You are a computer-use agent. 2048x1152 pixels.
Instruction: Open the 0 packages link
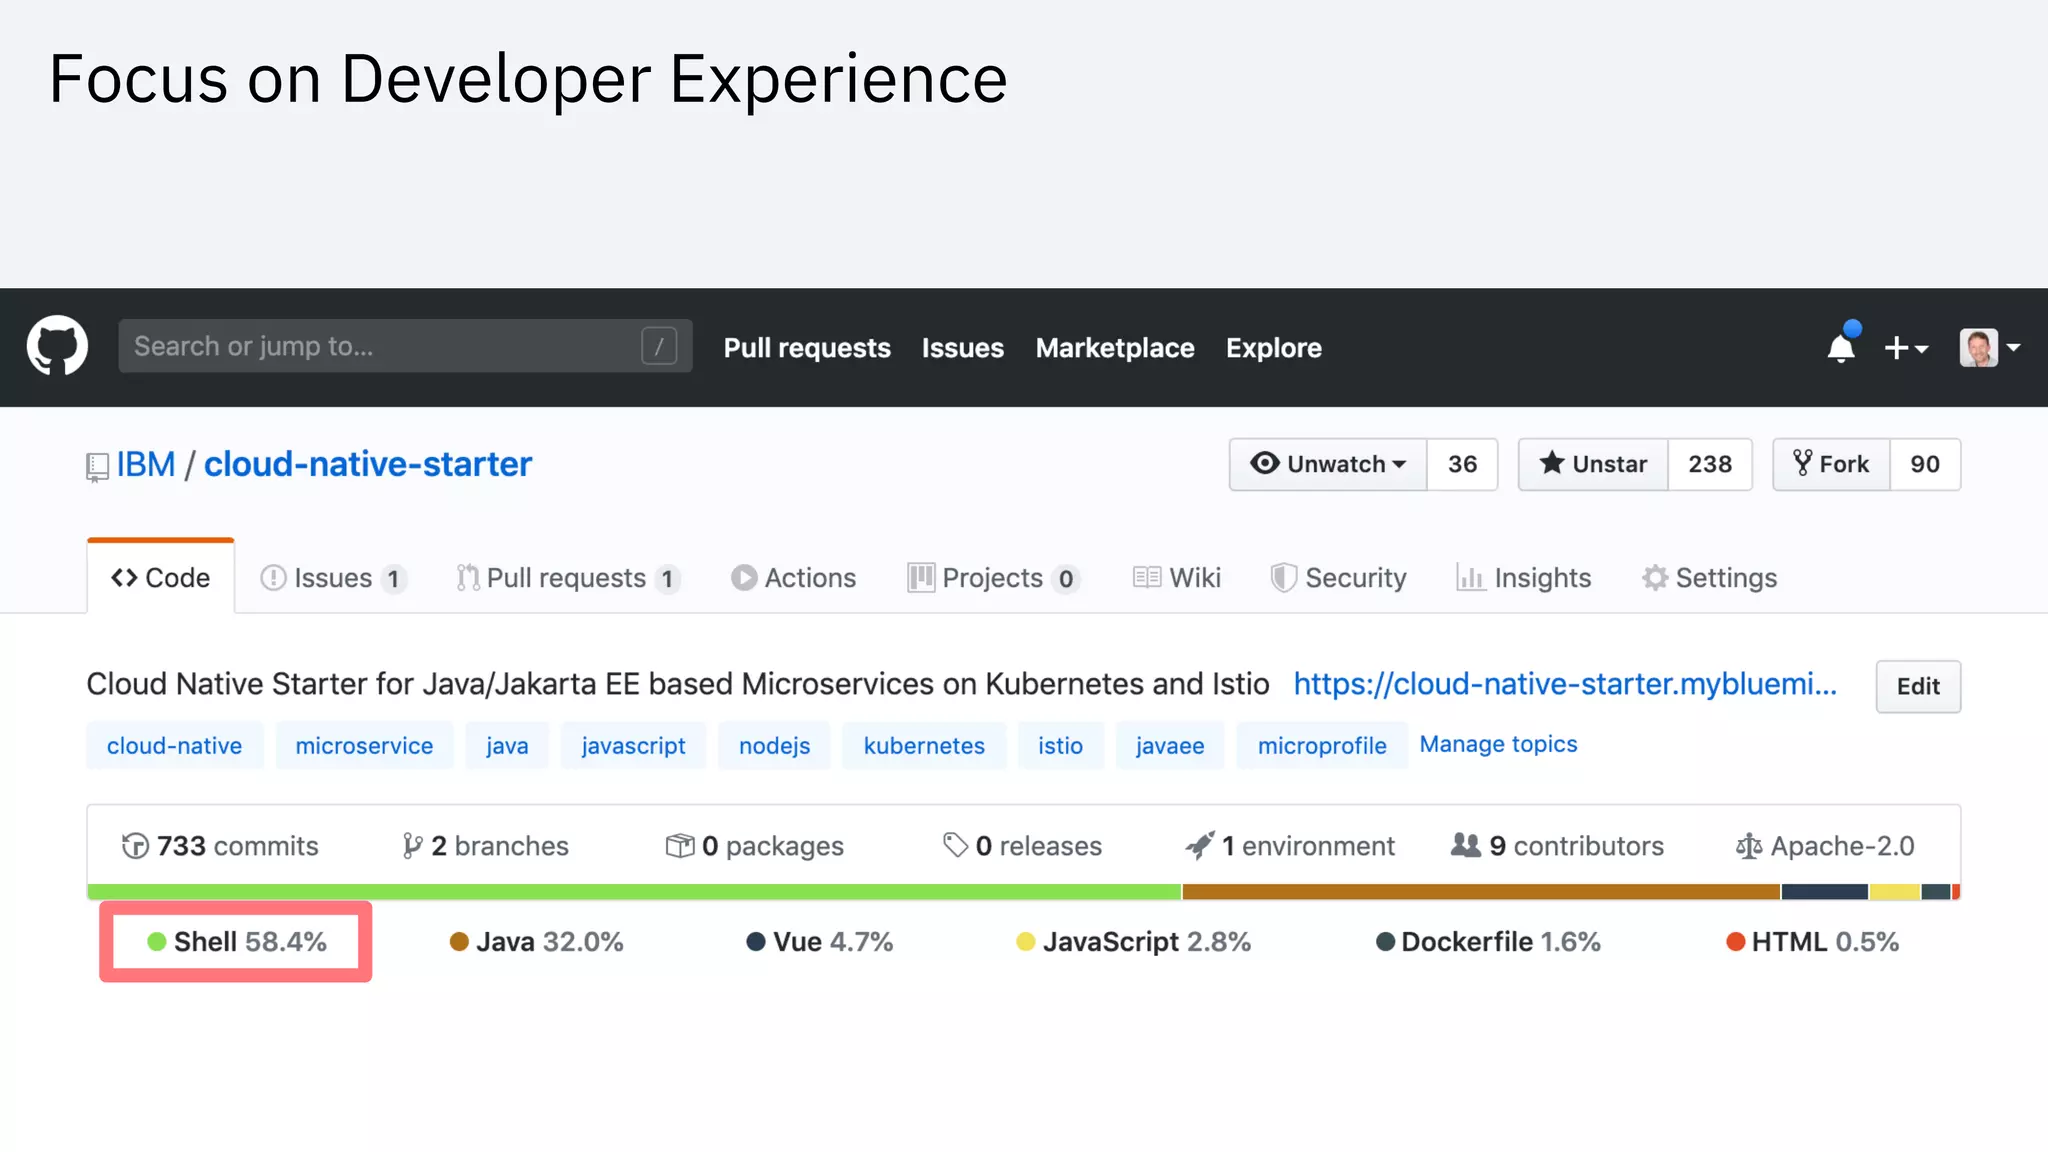(755, 846)
